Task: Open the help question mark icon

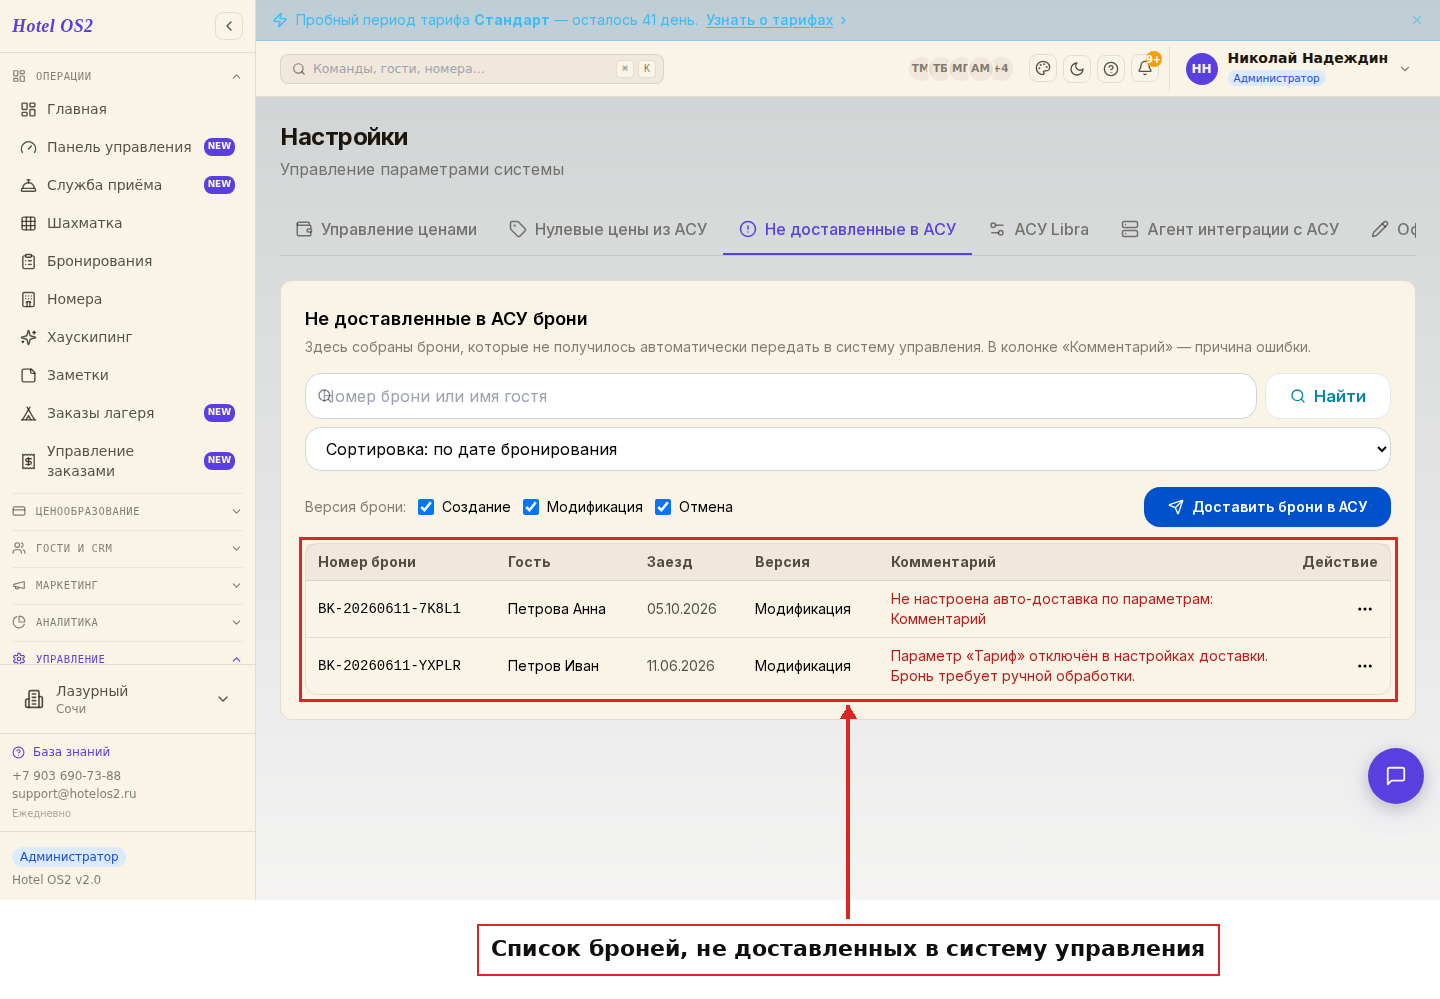Action: (1111, 69)
